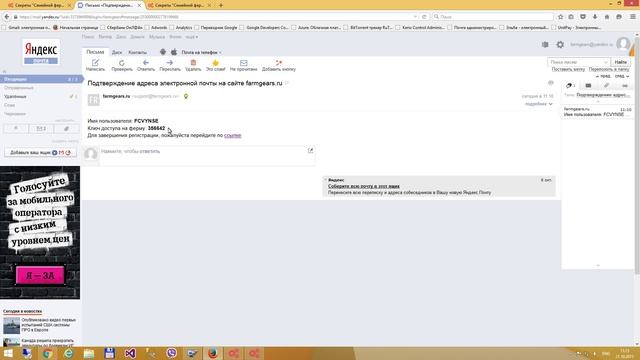Open URL bar history dropdown arrow
The height and width of the screenshot is (360, 640).
415,17
